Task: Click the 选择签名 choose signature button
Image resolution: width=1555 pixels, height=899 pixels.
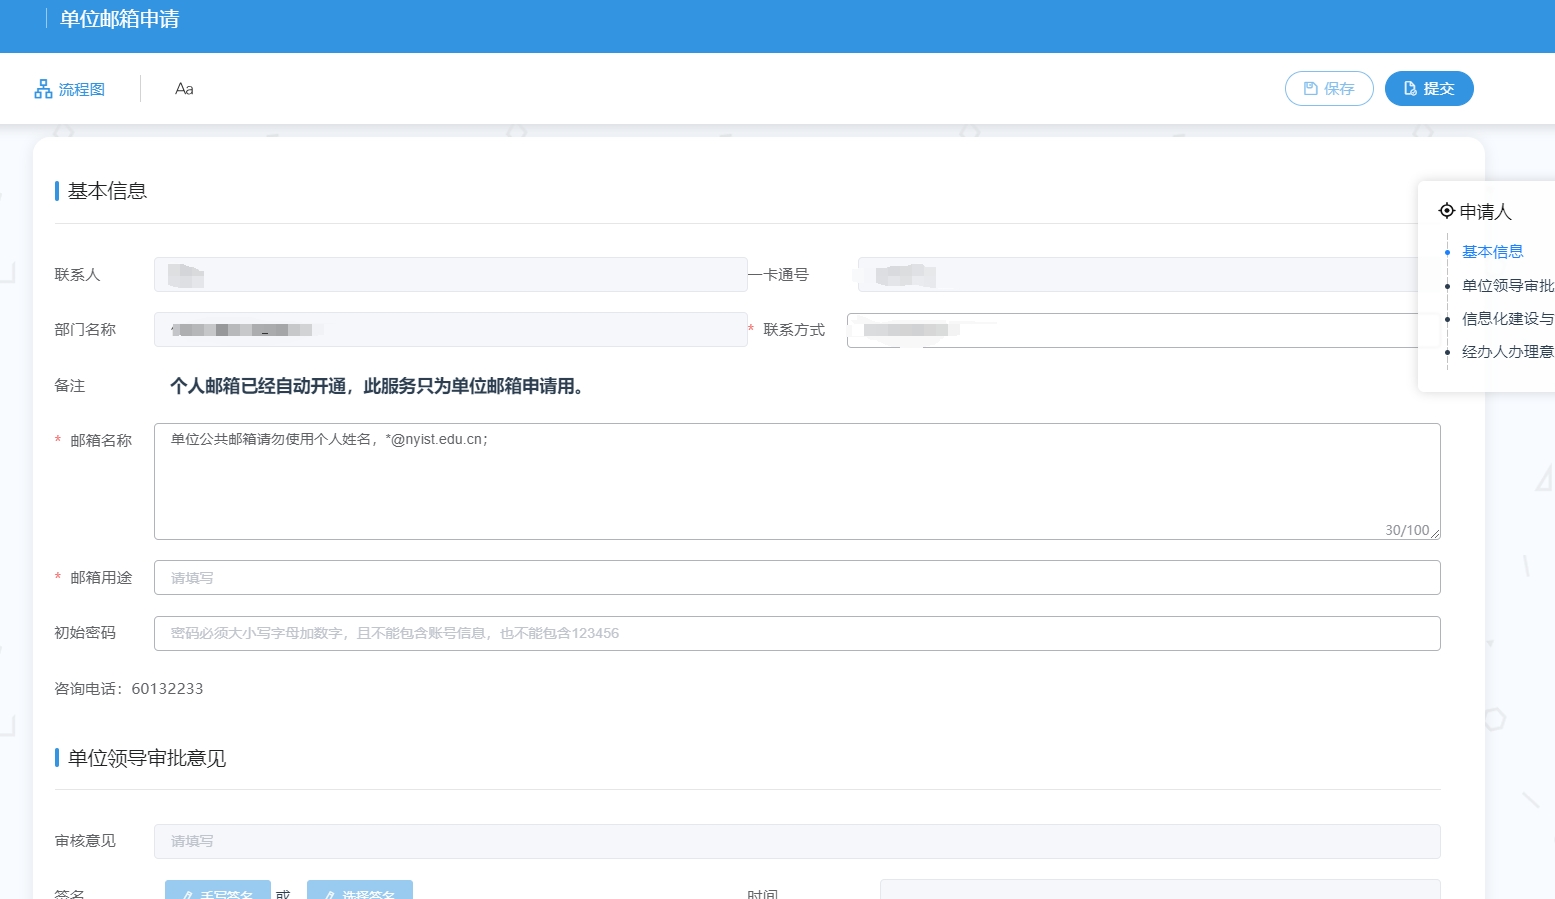Action: click(360, 890)
